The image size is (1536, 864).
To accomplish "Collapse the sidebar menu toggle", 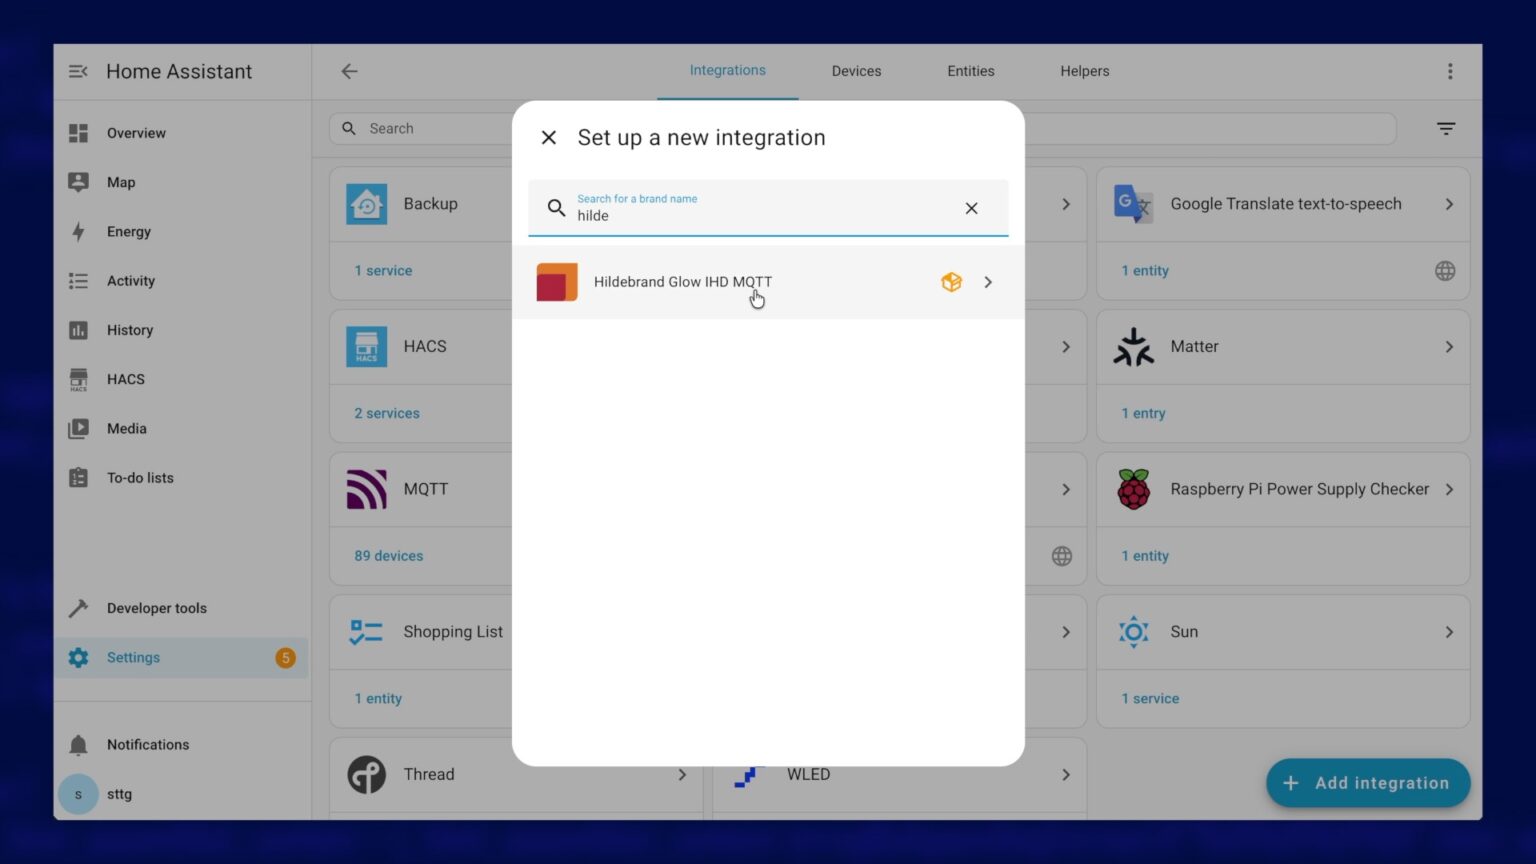I will (78, 71).
